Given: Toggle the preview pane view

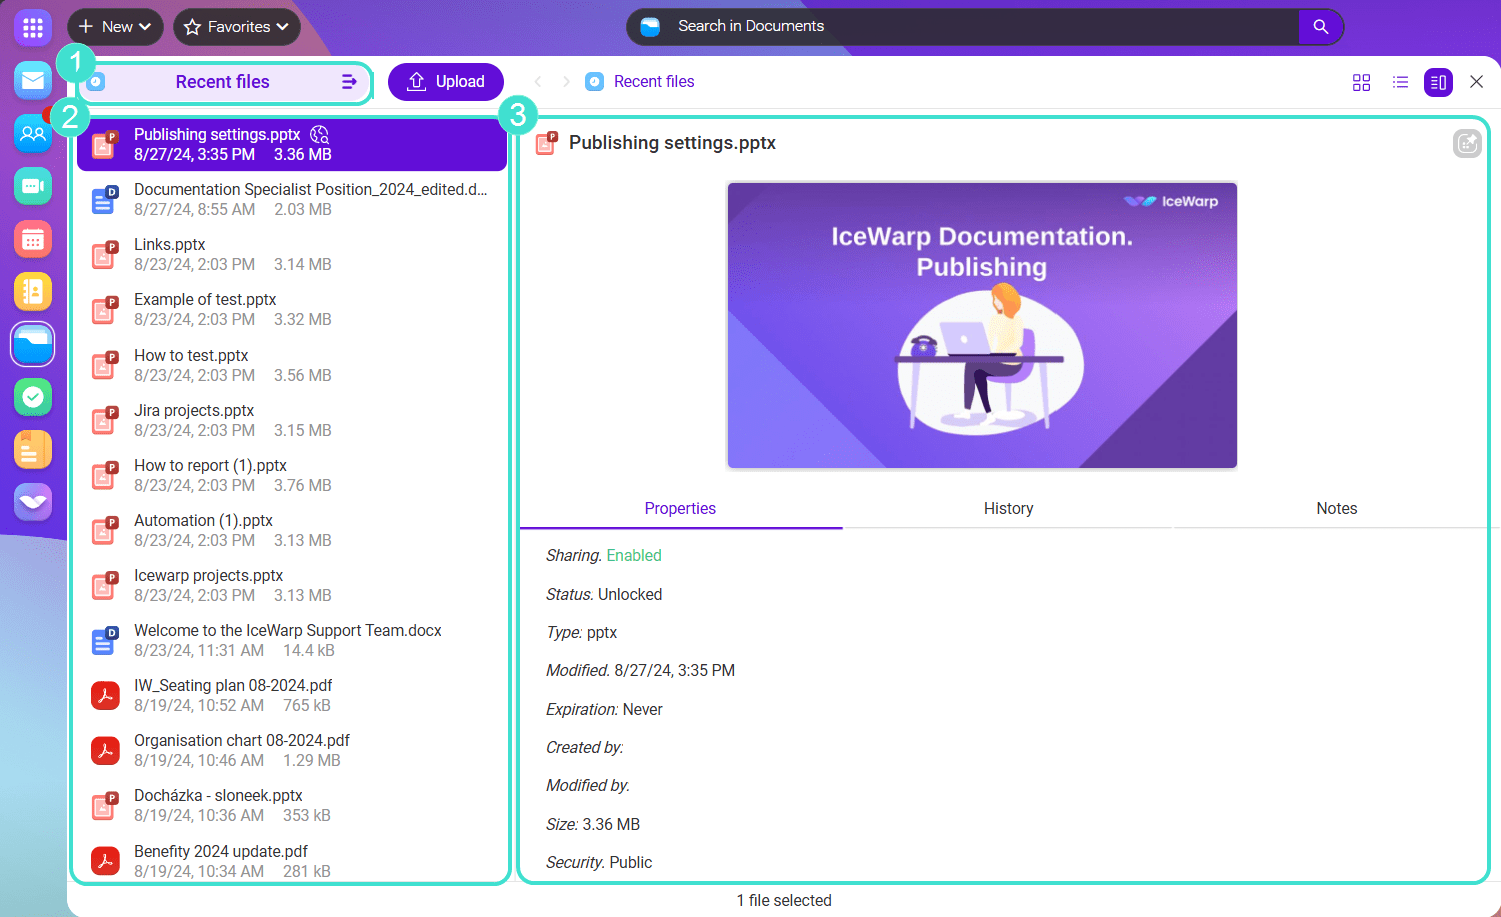Looking at the screenshot, I should (1438, 82).
